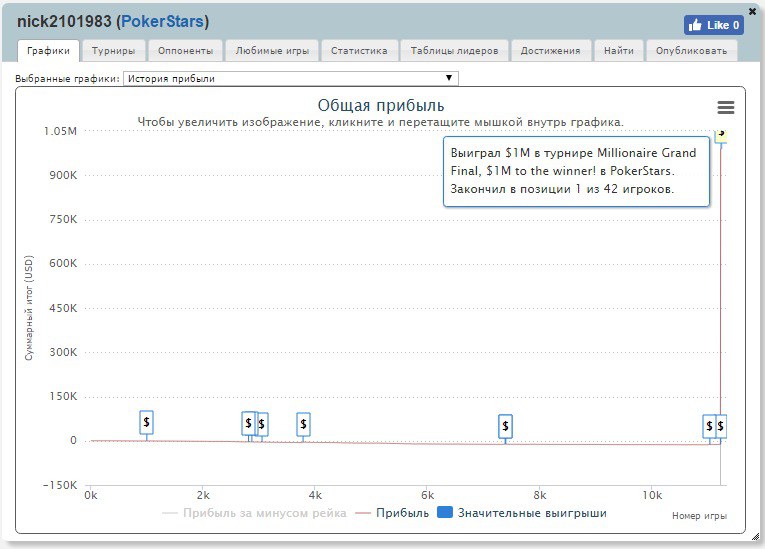
Task: Click the $ win marker near game 7.4k
Action: (505, 426)
